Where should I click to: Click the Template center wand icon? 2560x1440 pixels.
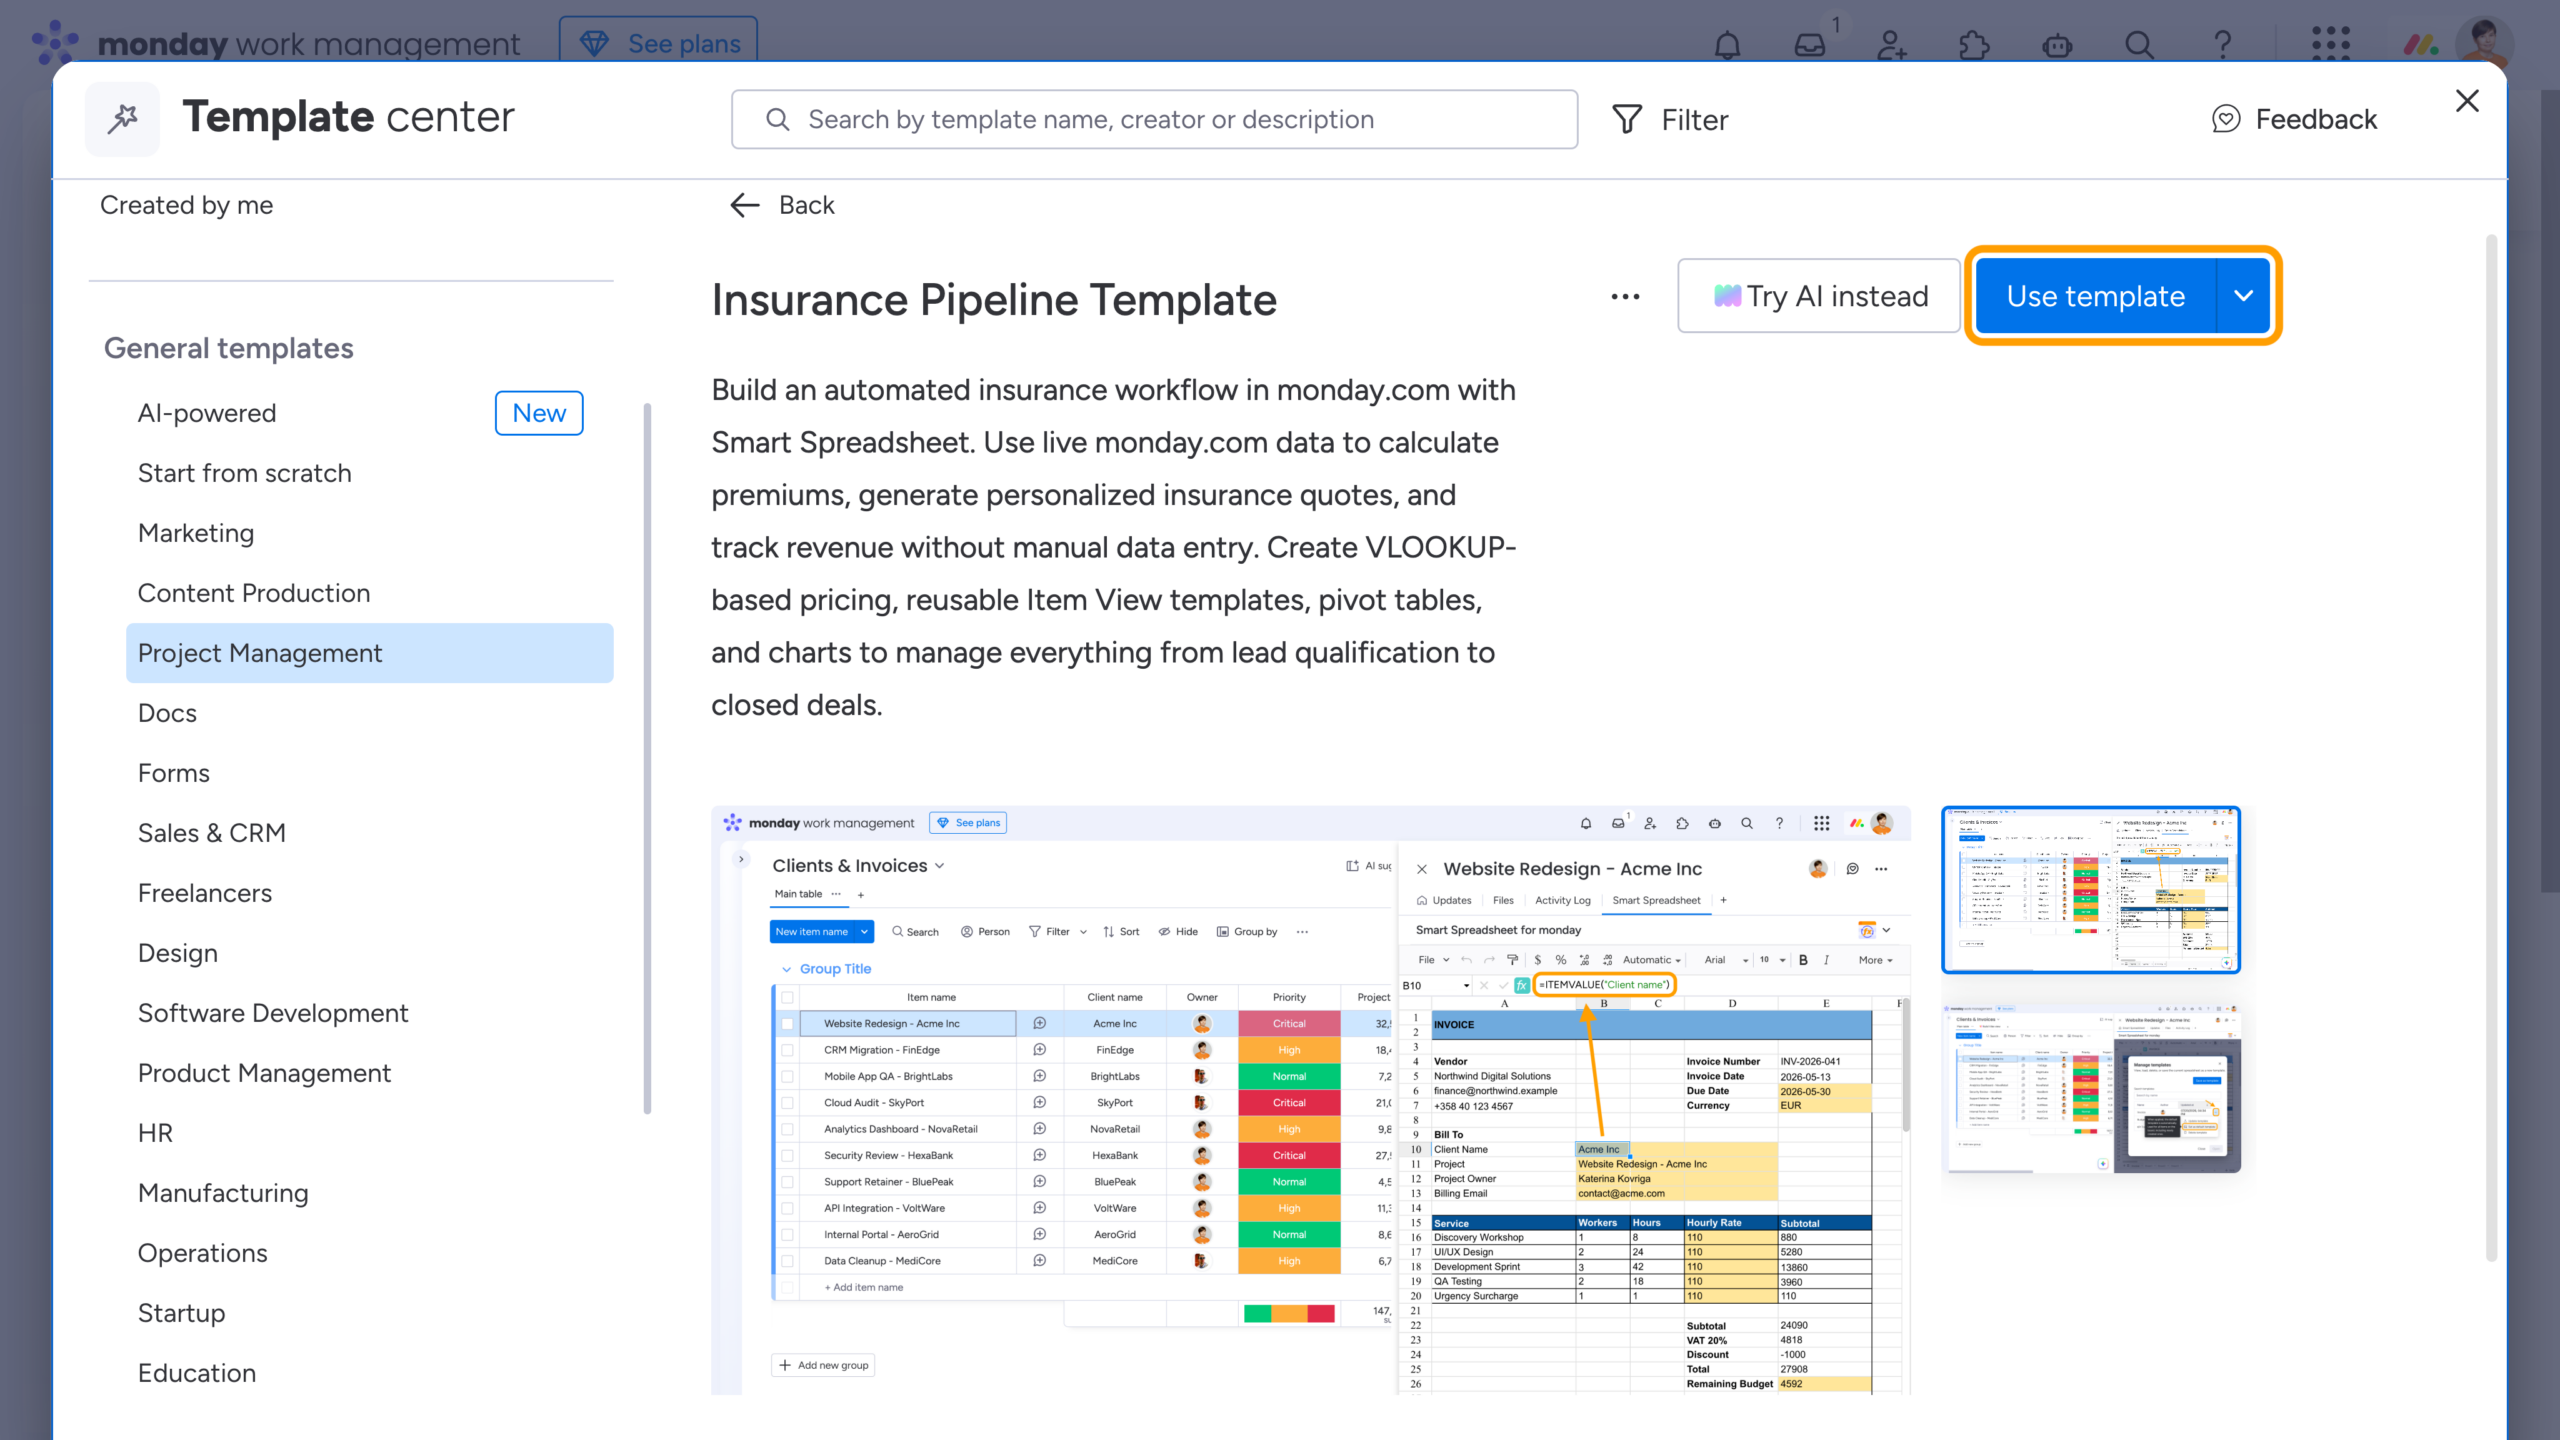(123, 118)
